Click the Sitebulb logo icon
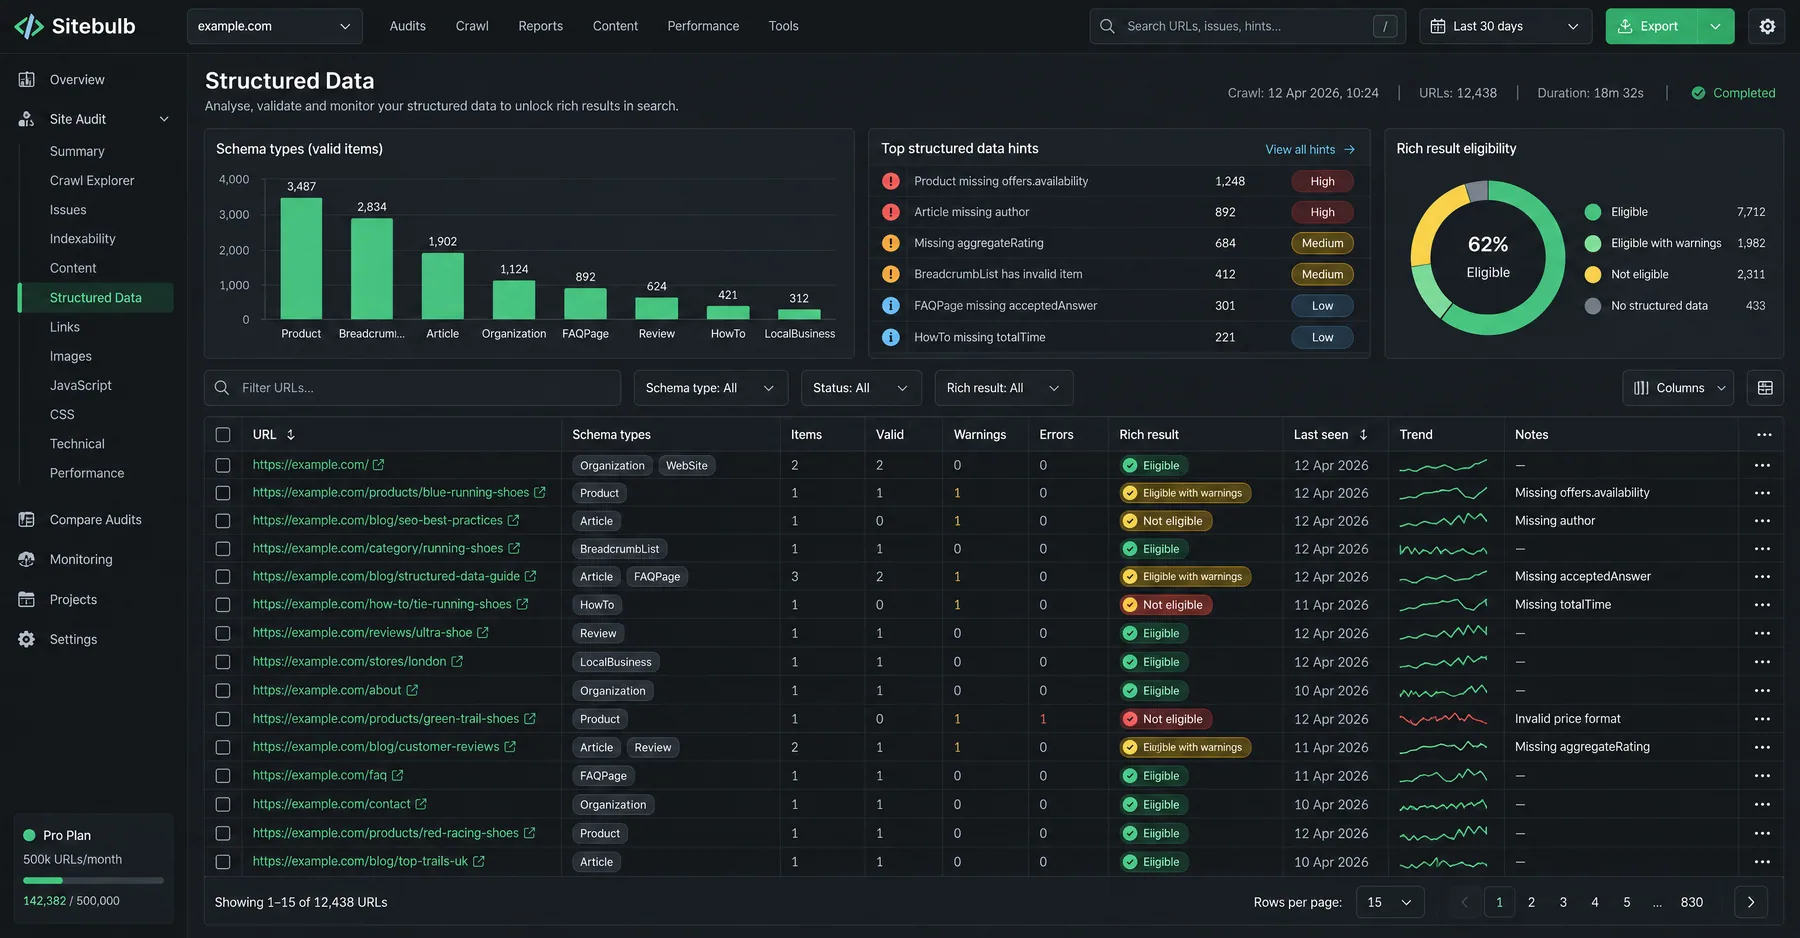This screenshot has width=1800, height=938. [x=28, y=26]
